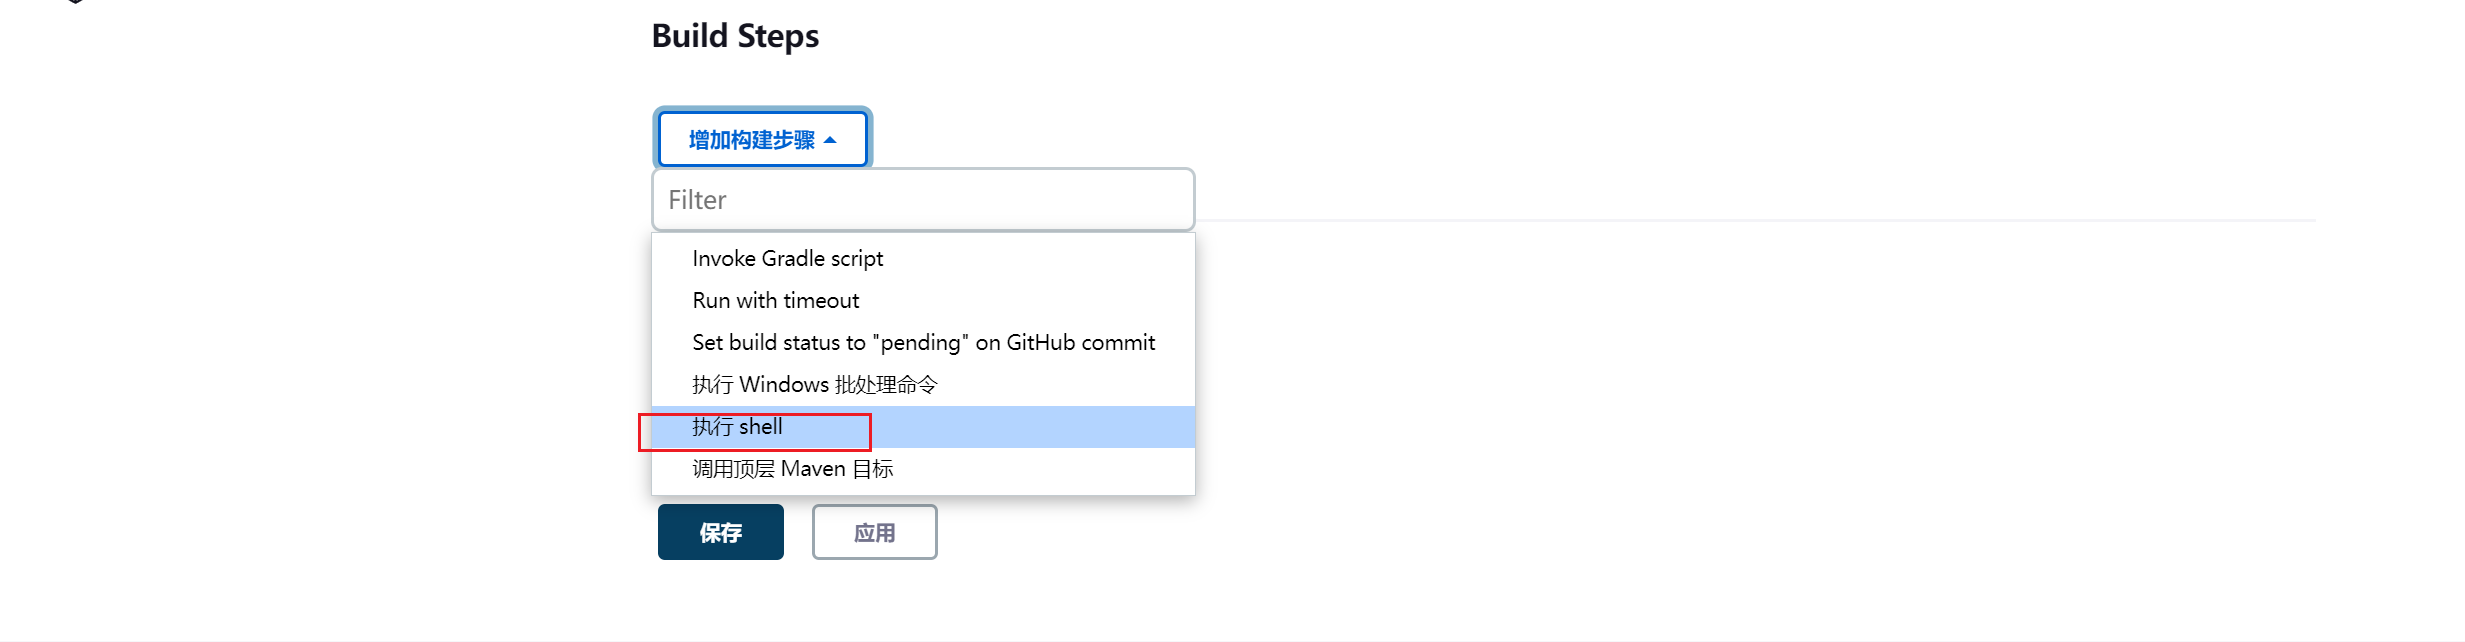The width and height of the screenshot is (2465, 642).
Task: Select the highlighted 执行 shell entry
Action: click(923, 426)
